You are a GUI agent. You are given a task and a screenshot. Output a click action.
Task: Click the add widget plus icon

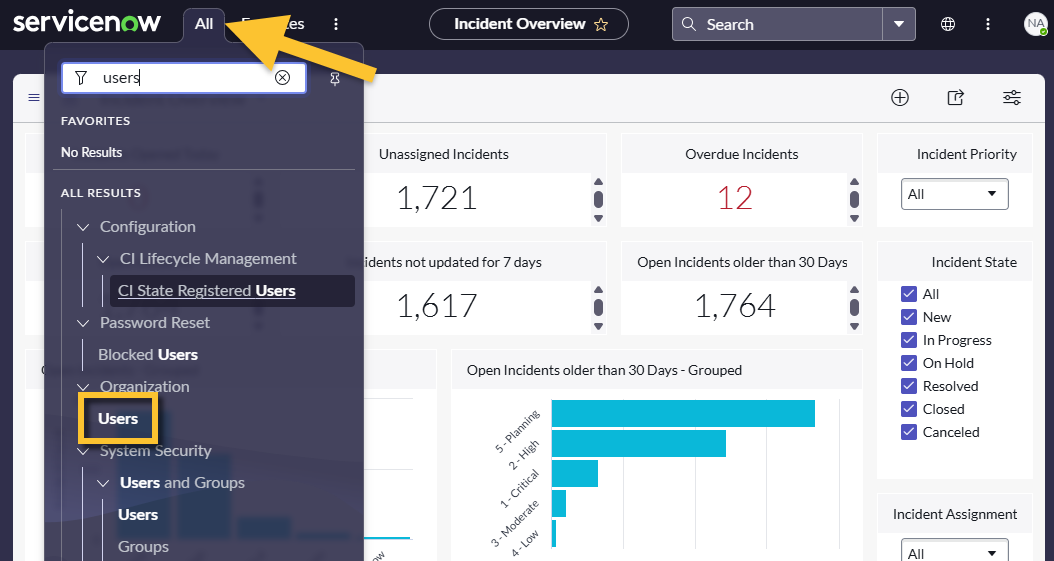(x=900, y=97)
